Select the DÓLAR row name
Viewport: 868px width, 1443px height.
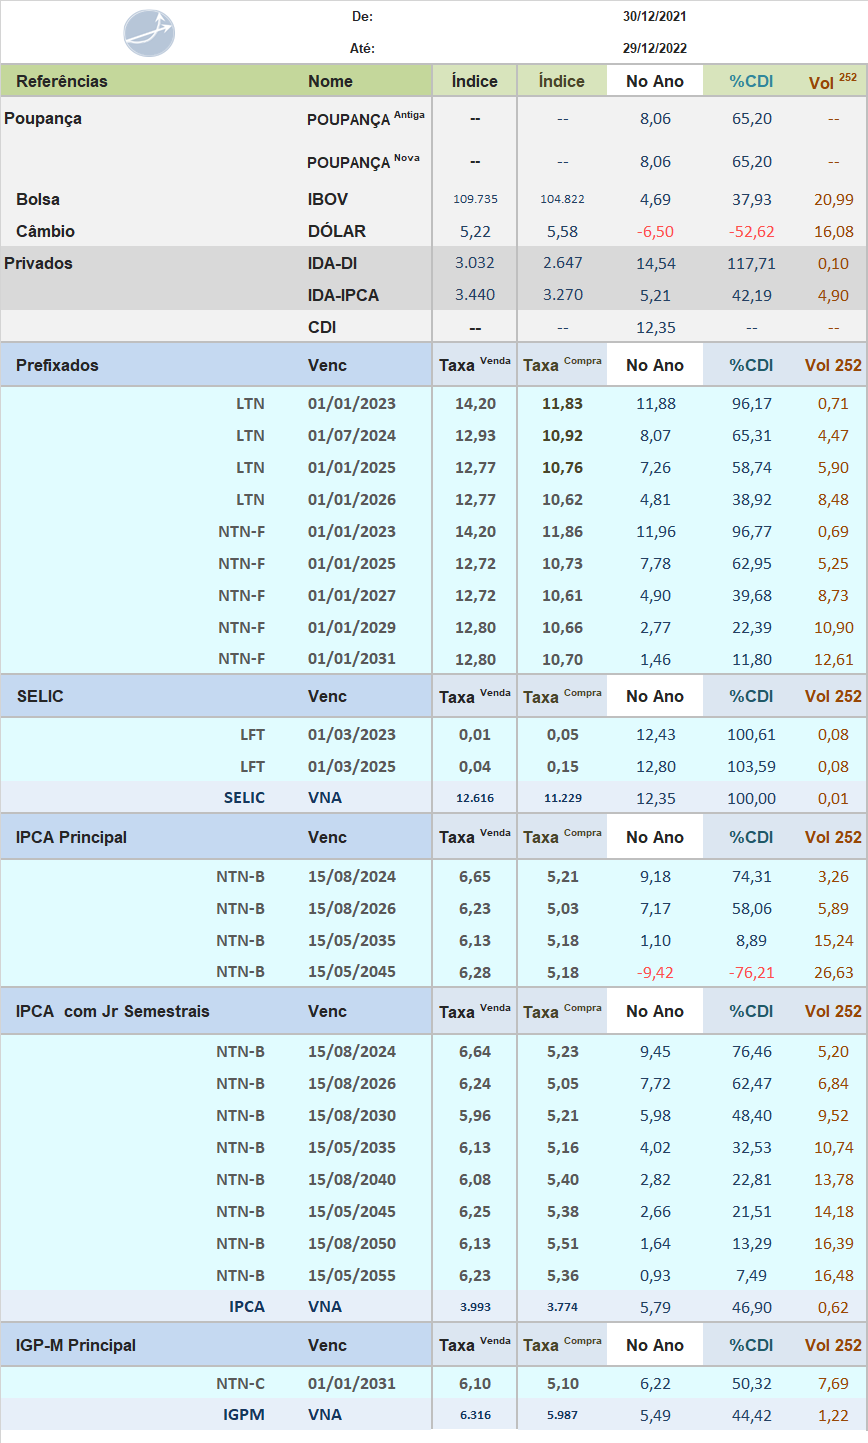point(337,231)
